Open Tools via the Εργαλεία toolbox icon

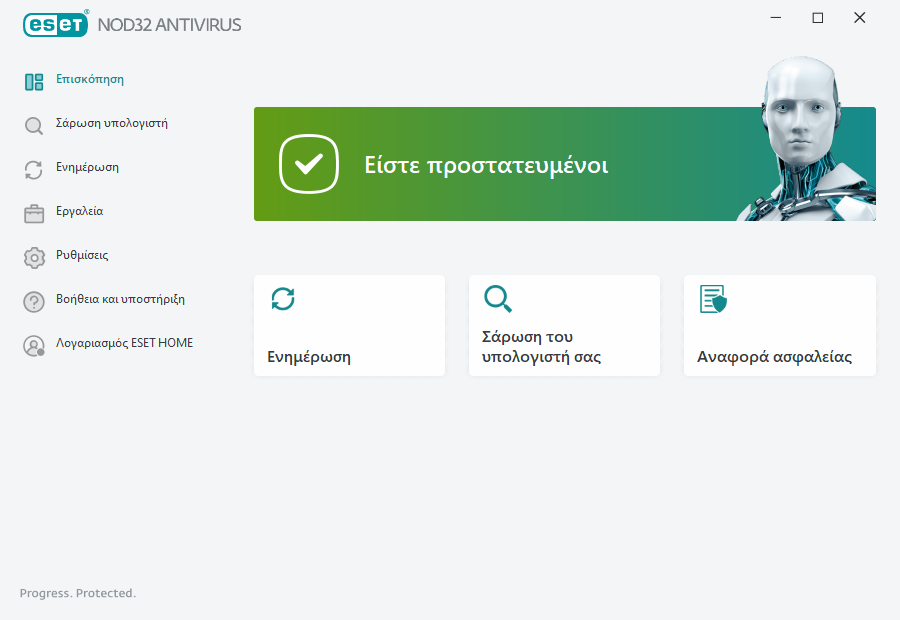(x=33, y=212)
